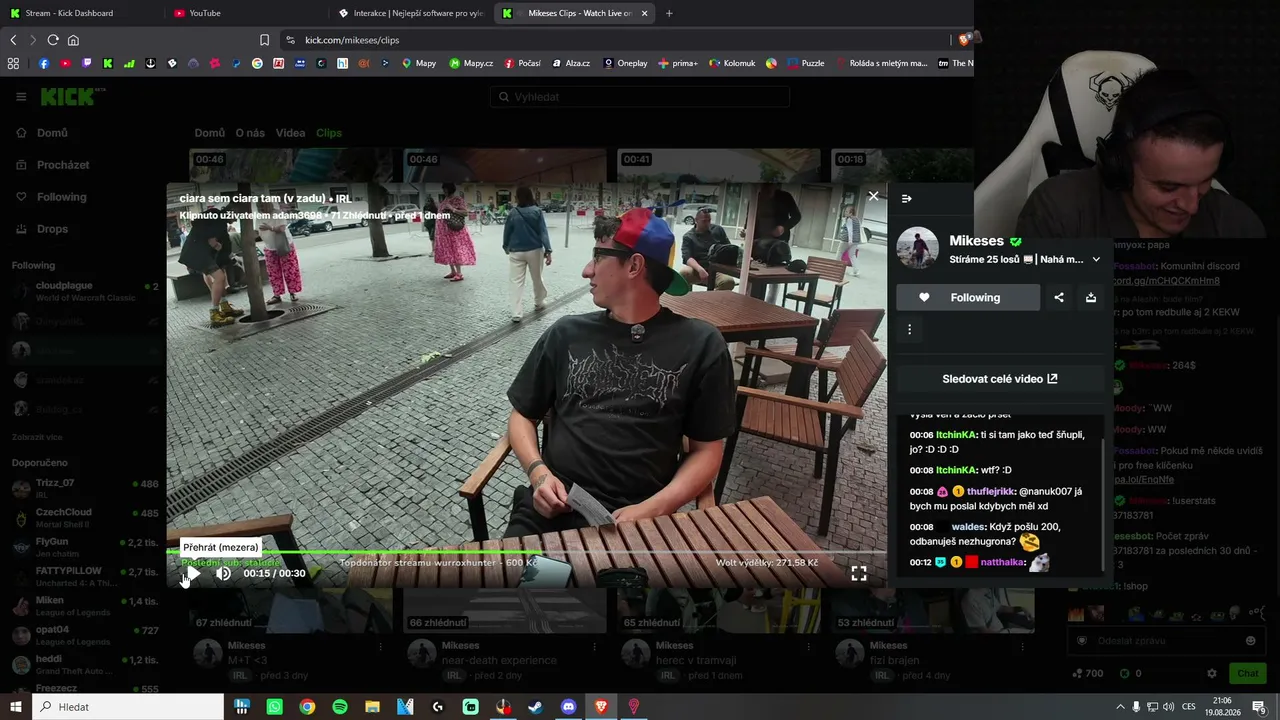The width and height of the screenshot is (1280, 720).
Task: Switch to the Domů channel tab
Action: pyautogui.click(x=210, y=133)
